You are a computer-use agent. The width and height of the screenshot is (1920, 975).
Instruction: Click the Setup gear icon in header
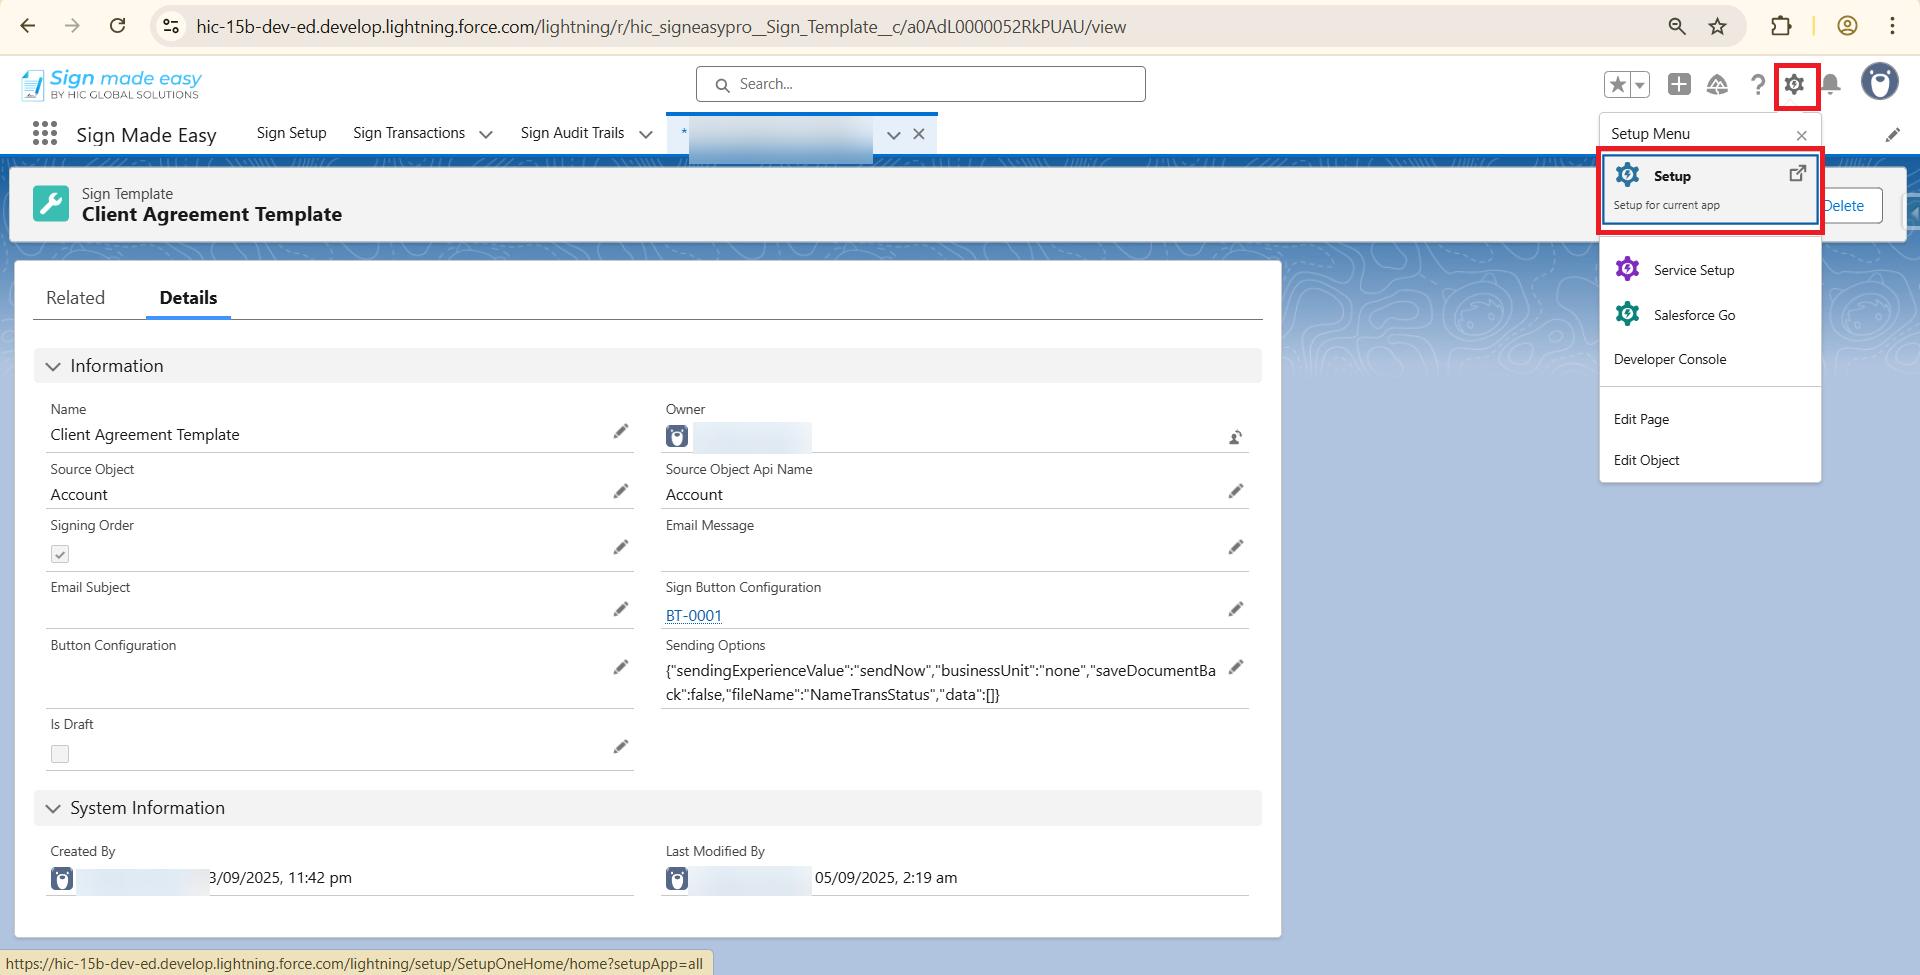(1795, 85)
